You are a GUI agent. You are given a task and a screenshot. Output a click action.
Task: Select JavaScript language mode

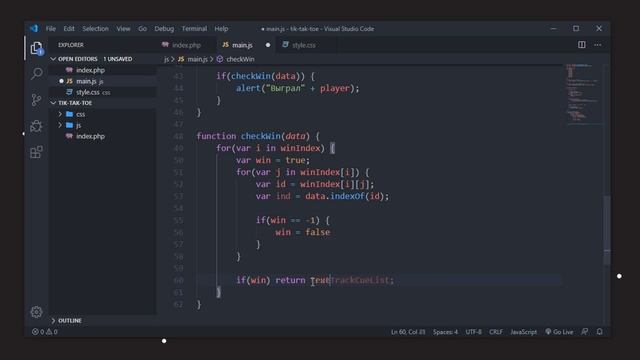tap(524, 332)
